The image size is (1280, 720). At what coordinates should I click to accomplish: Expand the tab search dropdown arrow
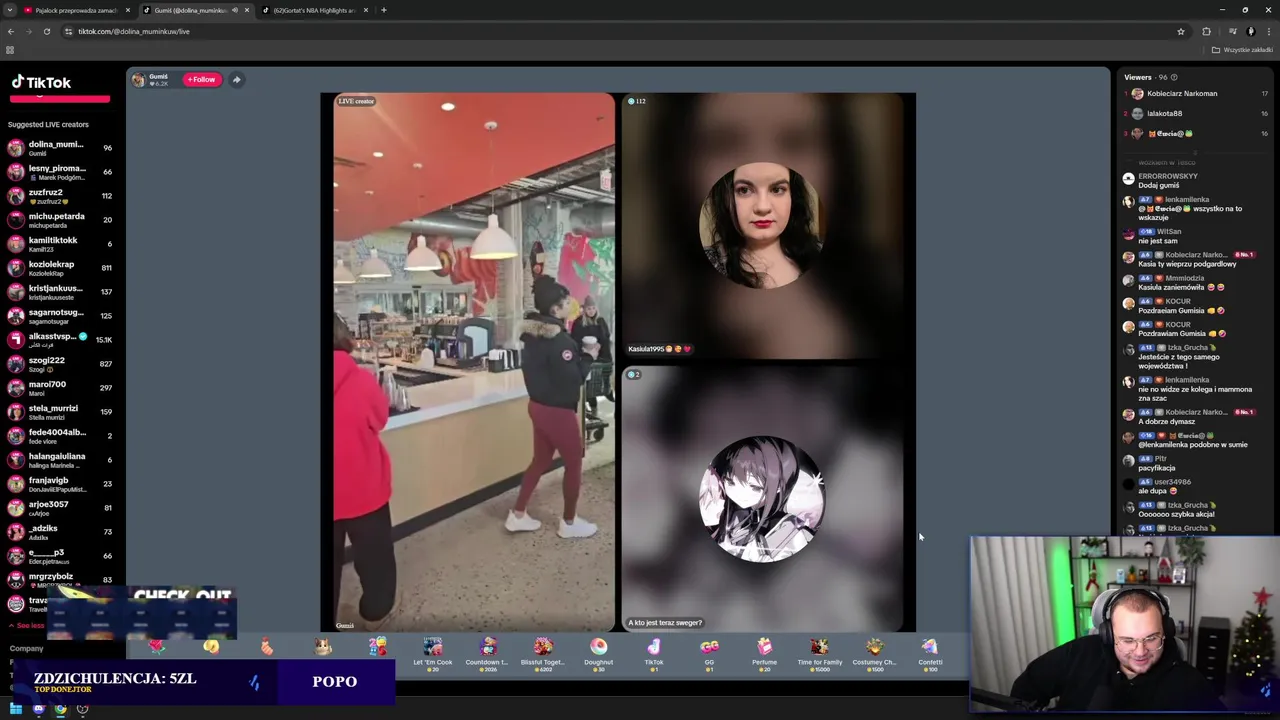pyautogui.click(x=10, y=10)
